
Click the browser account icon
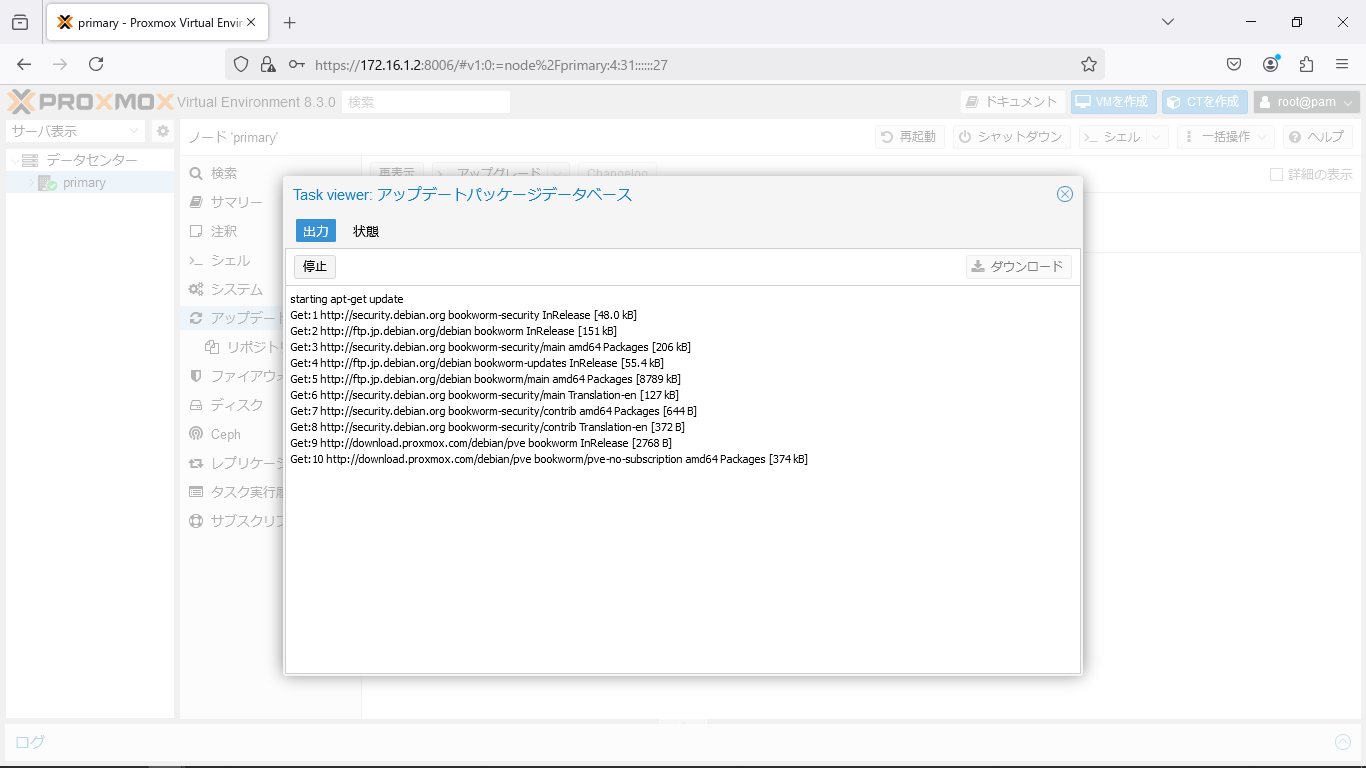coord(1270,64)
